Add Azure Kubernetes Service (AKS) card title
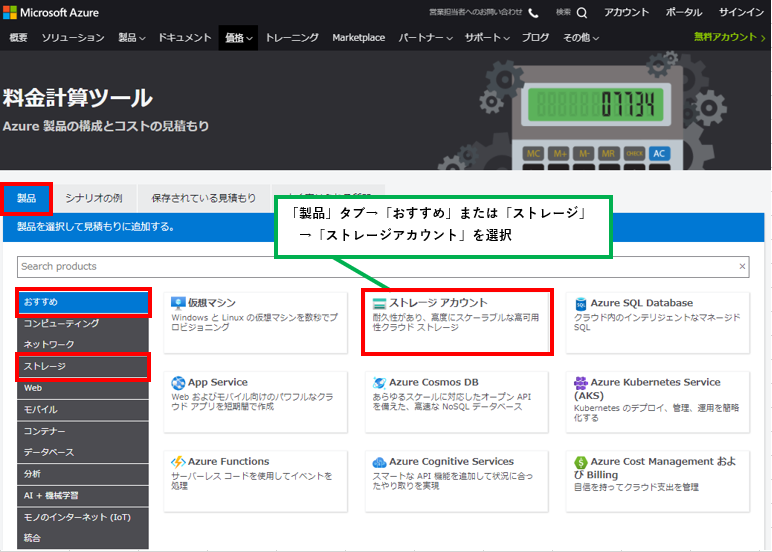This screenshot has width=772, height=552. [647, 389]
